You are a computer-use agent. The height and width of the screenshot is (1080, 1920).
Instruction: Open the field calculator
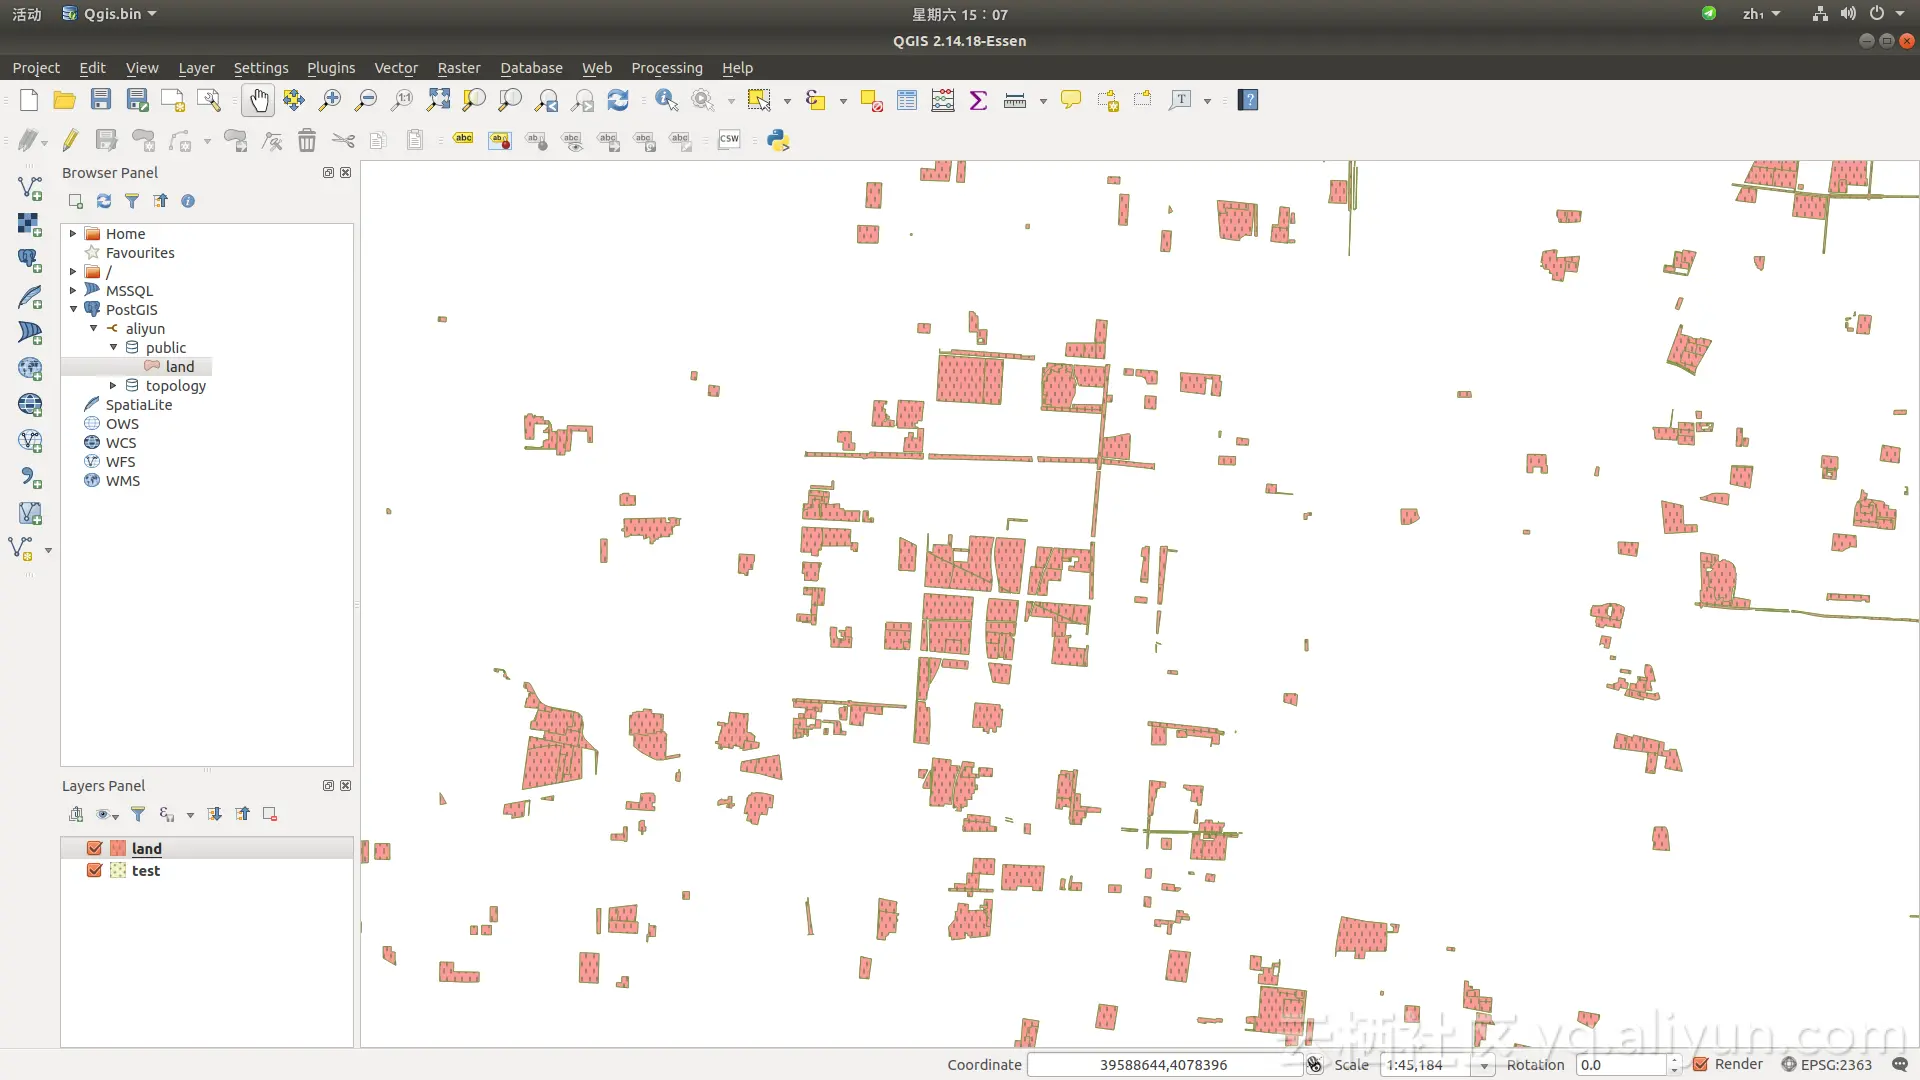[942, 100]
